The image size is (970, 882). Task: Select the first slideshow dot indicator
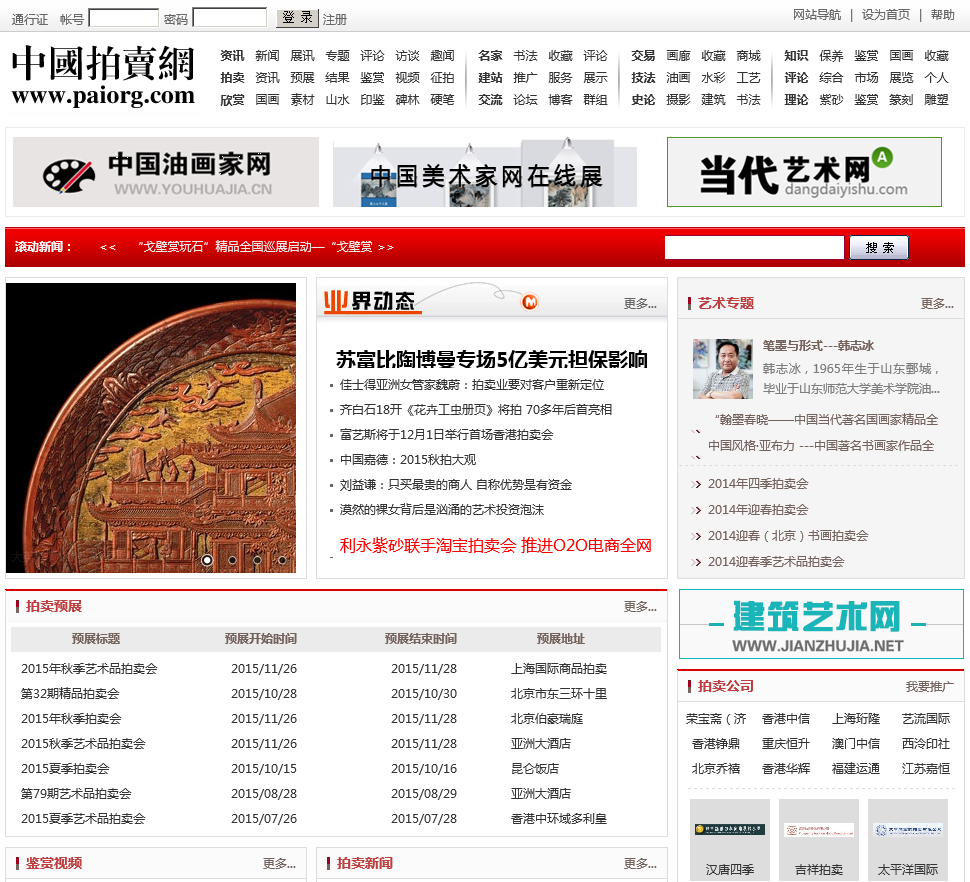(x=207, y=560)
